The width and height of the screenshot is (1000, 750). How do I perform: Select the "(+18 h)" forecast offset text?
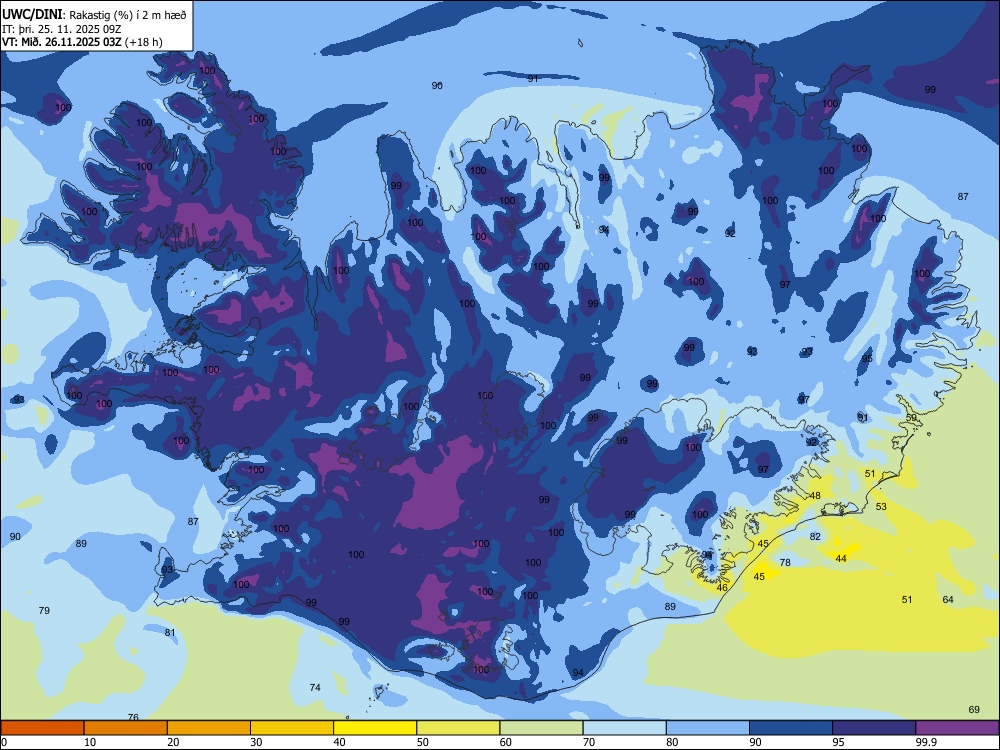click(144, 42)
